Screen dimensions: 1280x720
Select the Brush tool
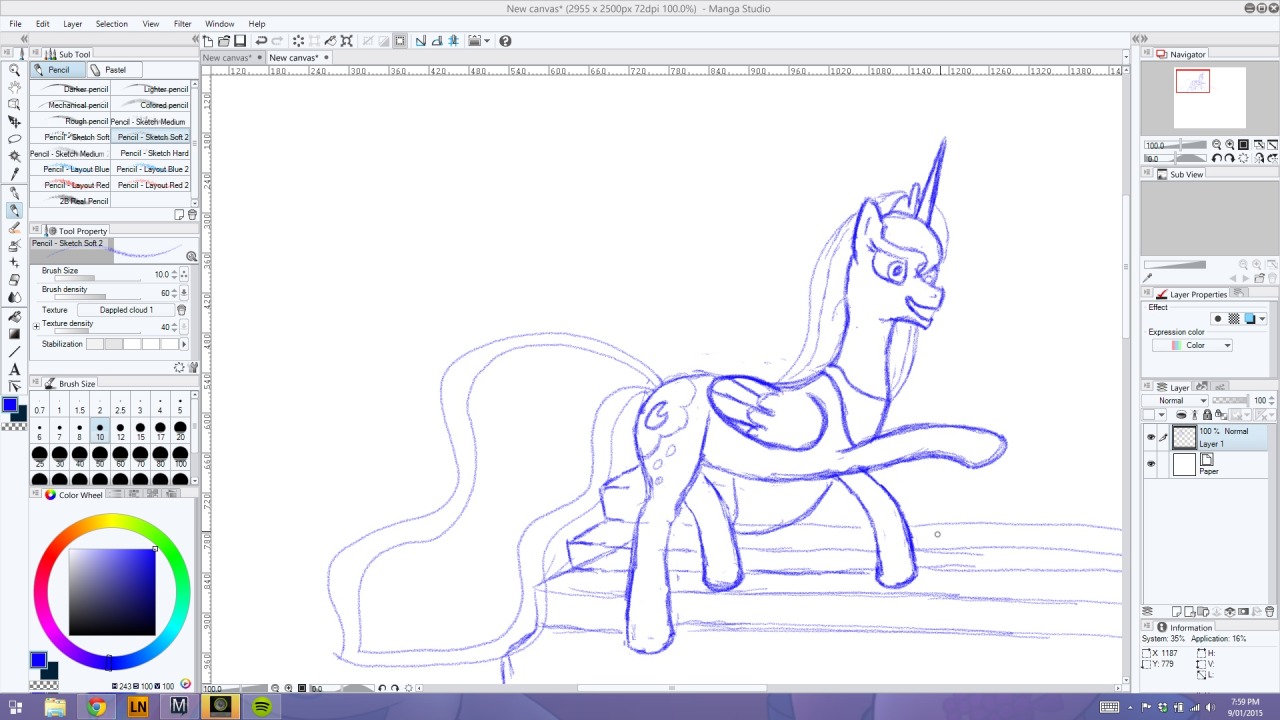tap(14, 227)
